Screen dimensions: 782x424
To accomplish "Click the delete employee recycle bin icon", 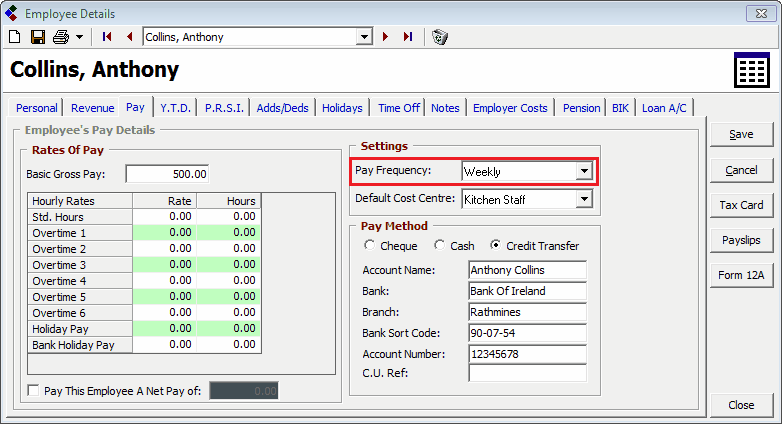I will point(439,37).
